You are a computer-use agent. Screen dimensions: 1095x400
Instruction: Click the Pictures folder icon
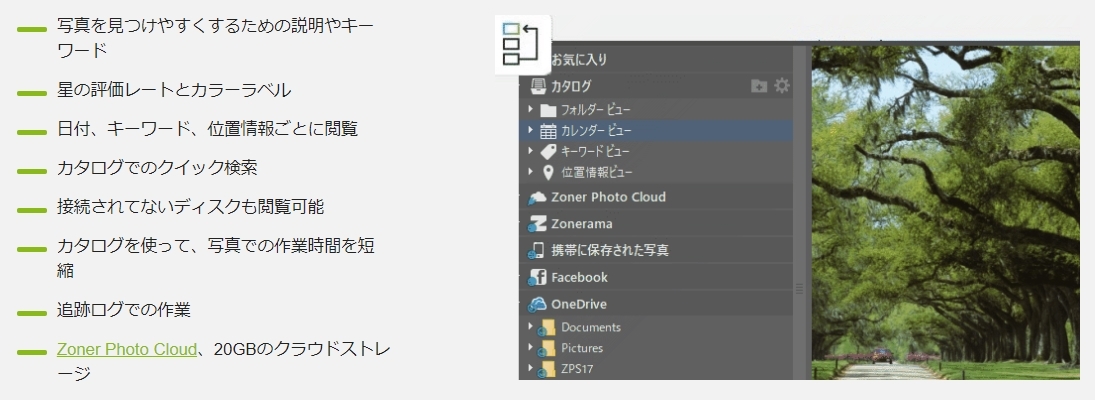[547, 348]
